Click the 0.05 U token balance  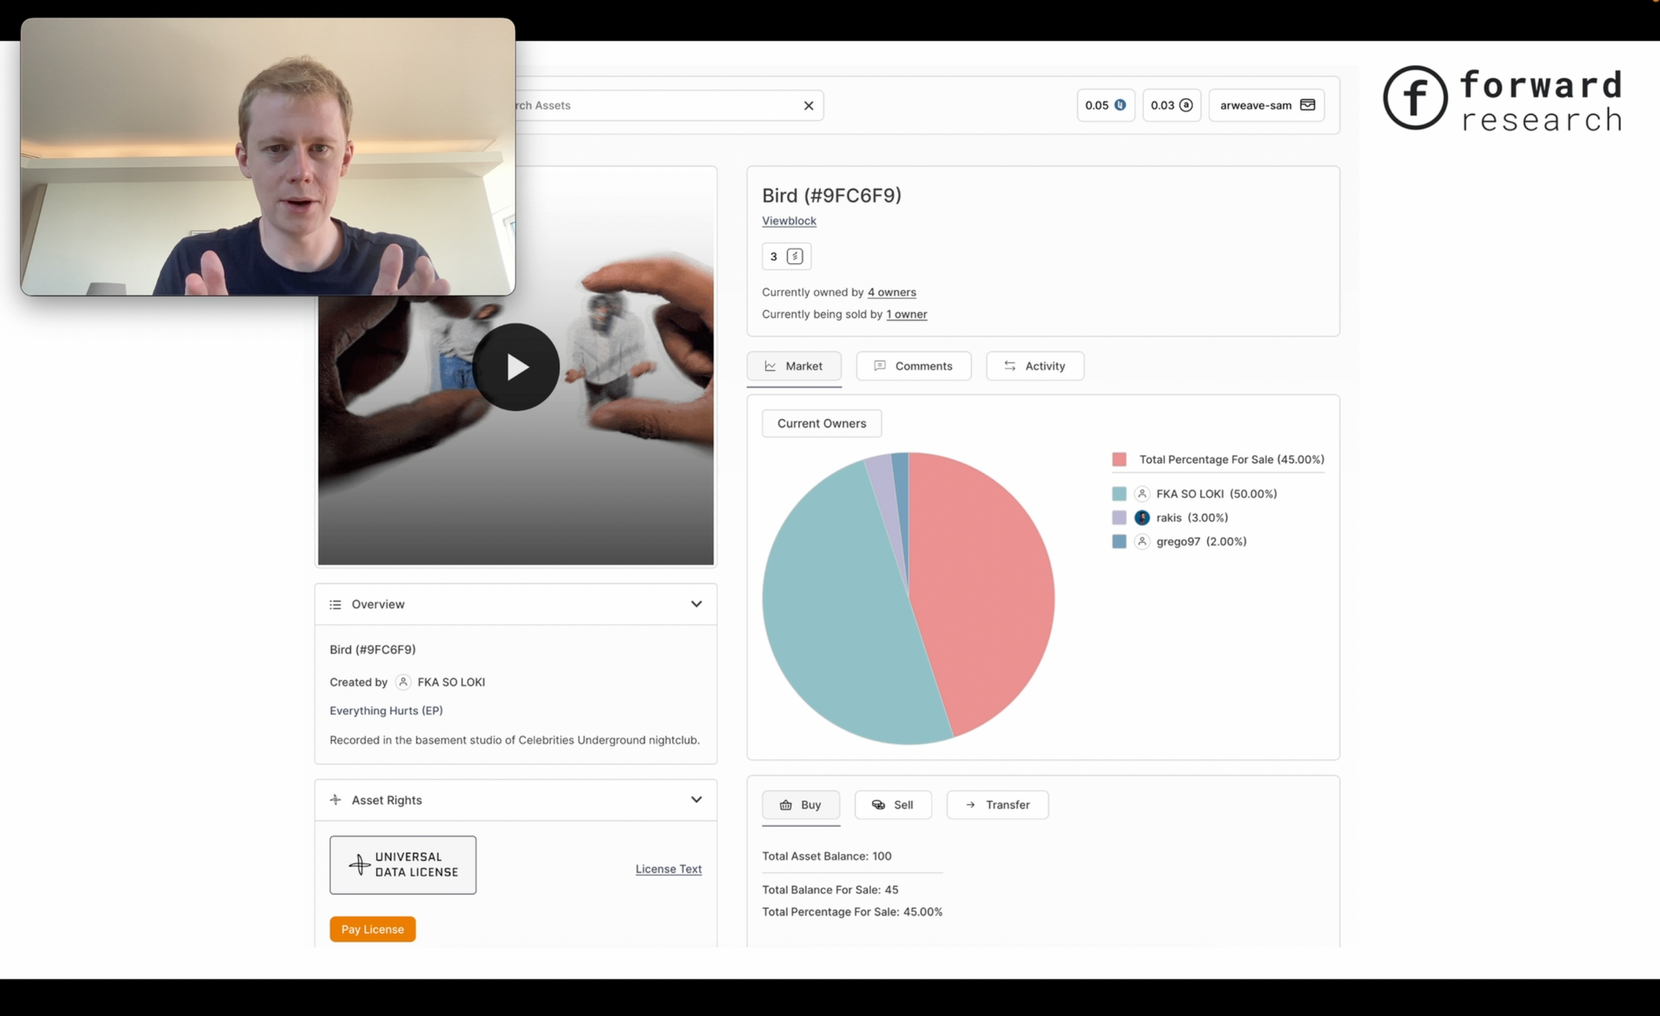pyautogui.click(x=1105, y=105)
